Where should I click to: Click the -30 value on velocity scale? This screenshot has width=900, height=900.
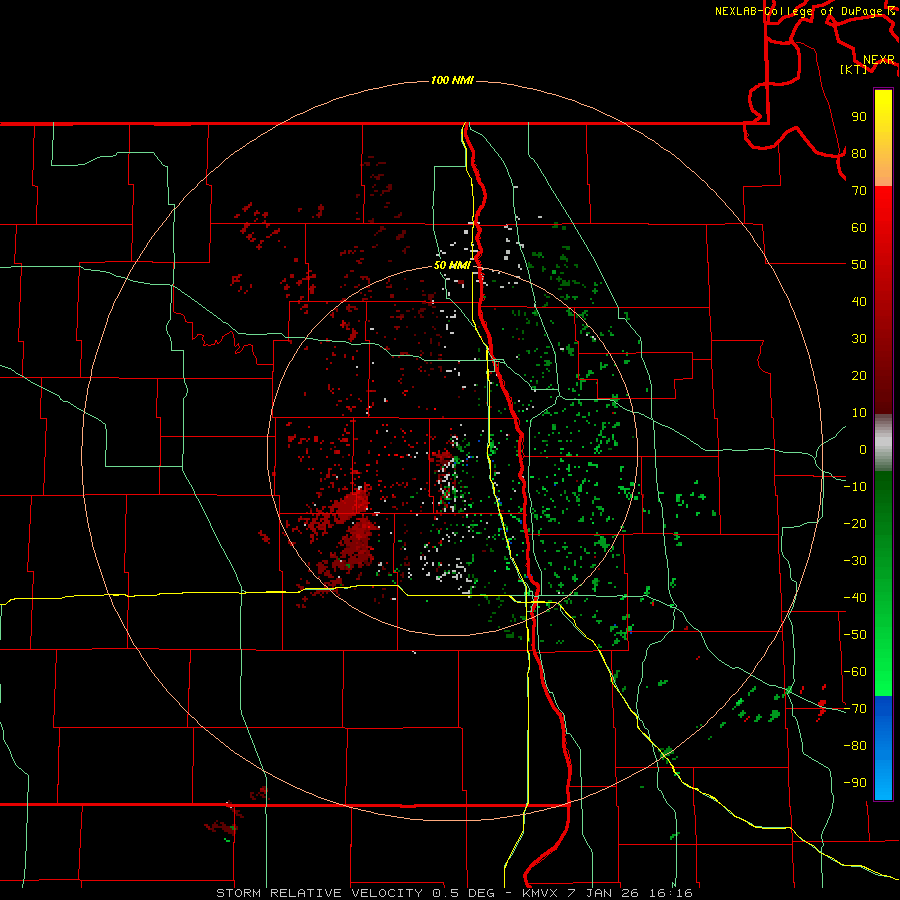855,561
